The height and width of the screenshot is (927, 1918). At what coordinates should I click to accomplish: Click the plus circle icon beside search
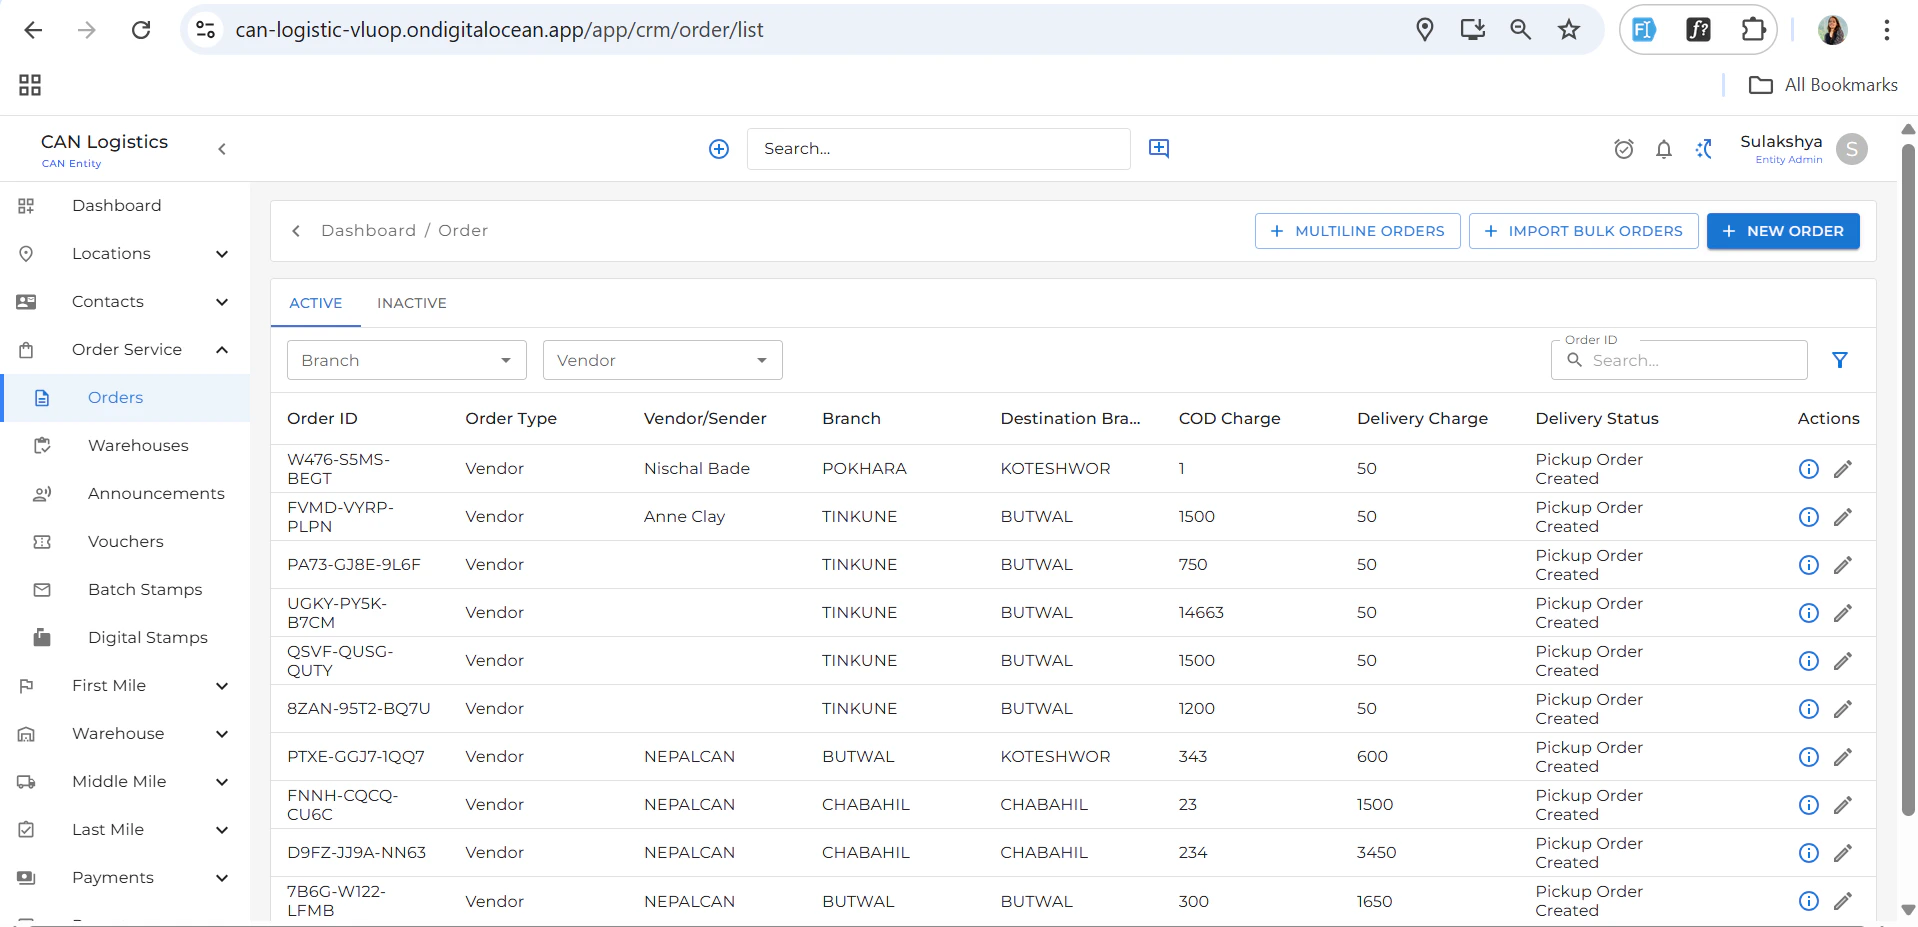tap(718, 149)
